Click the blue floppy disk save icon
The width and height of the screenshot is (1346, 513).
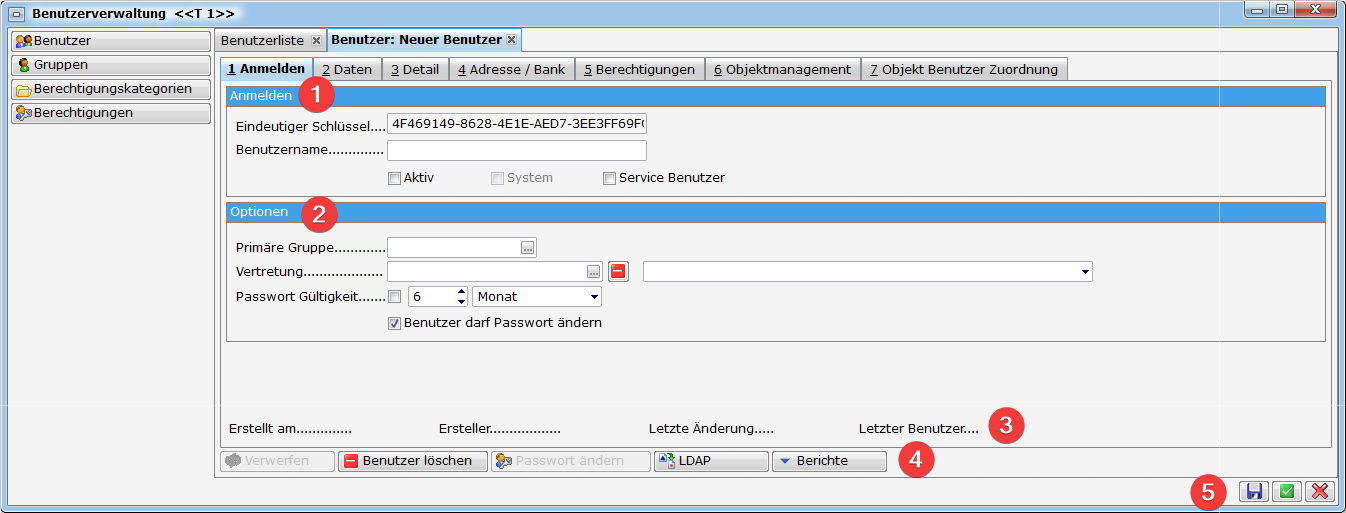pos(1254,491)
